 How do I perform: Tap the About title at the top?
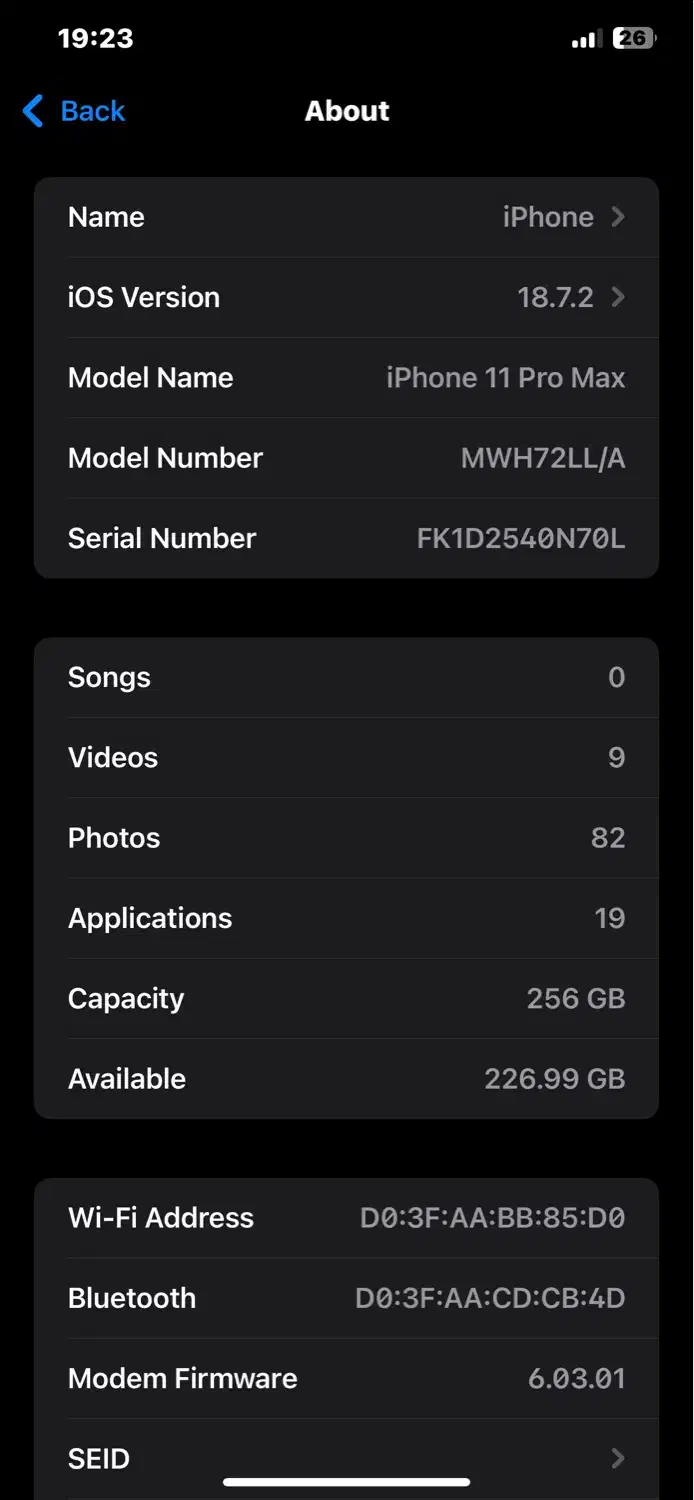347,111
